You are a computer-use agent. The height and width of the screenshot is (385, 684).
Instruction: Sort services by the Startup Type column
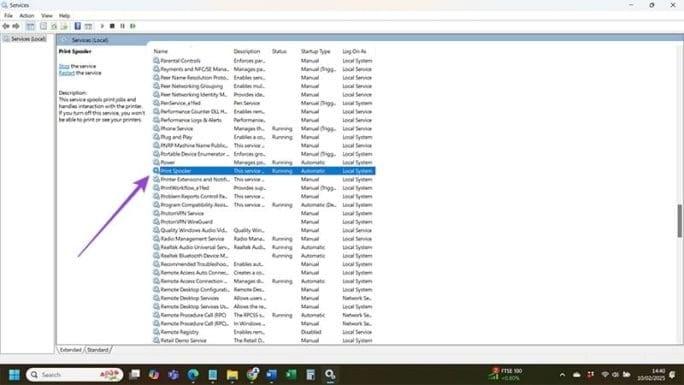[315, 51]
